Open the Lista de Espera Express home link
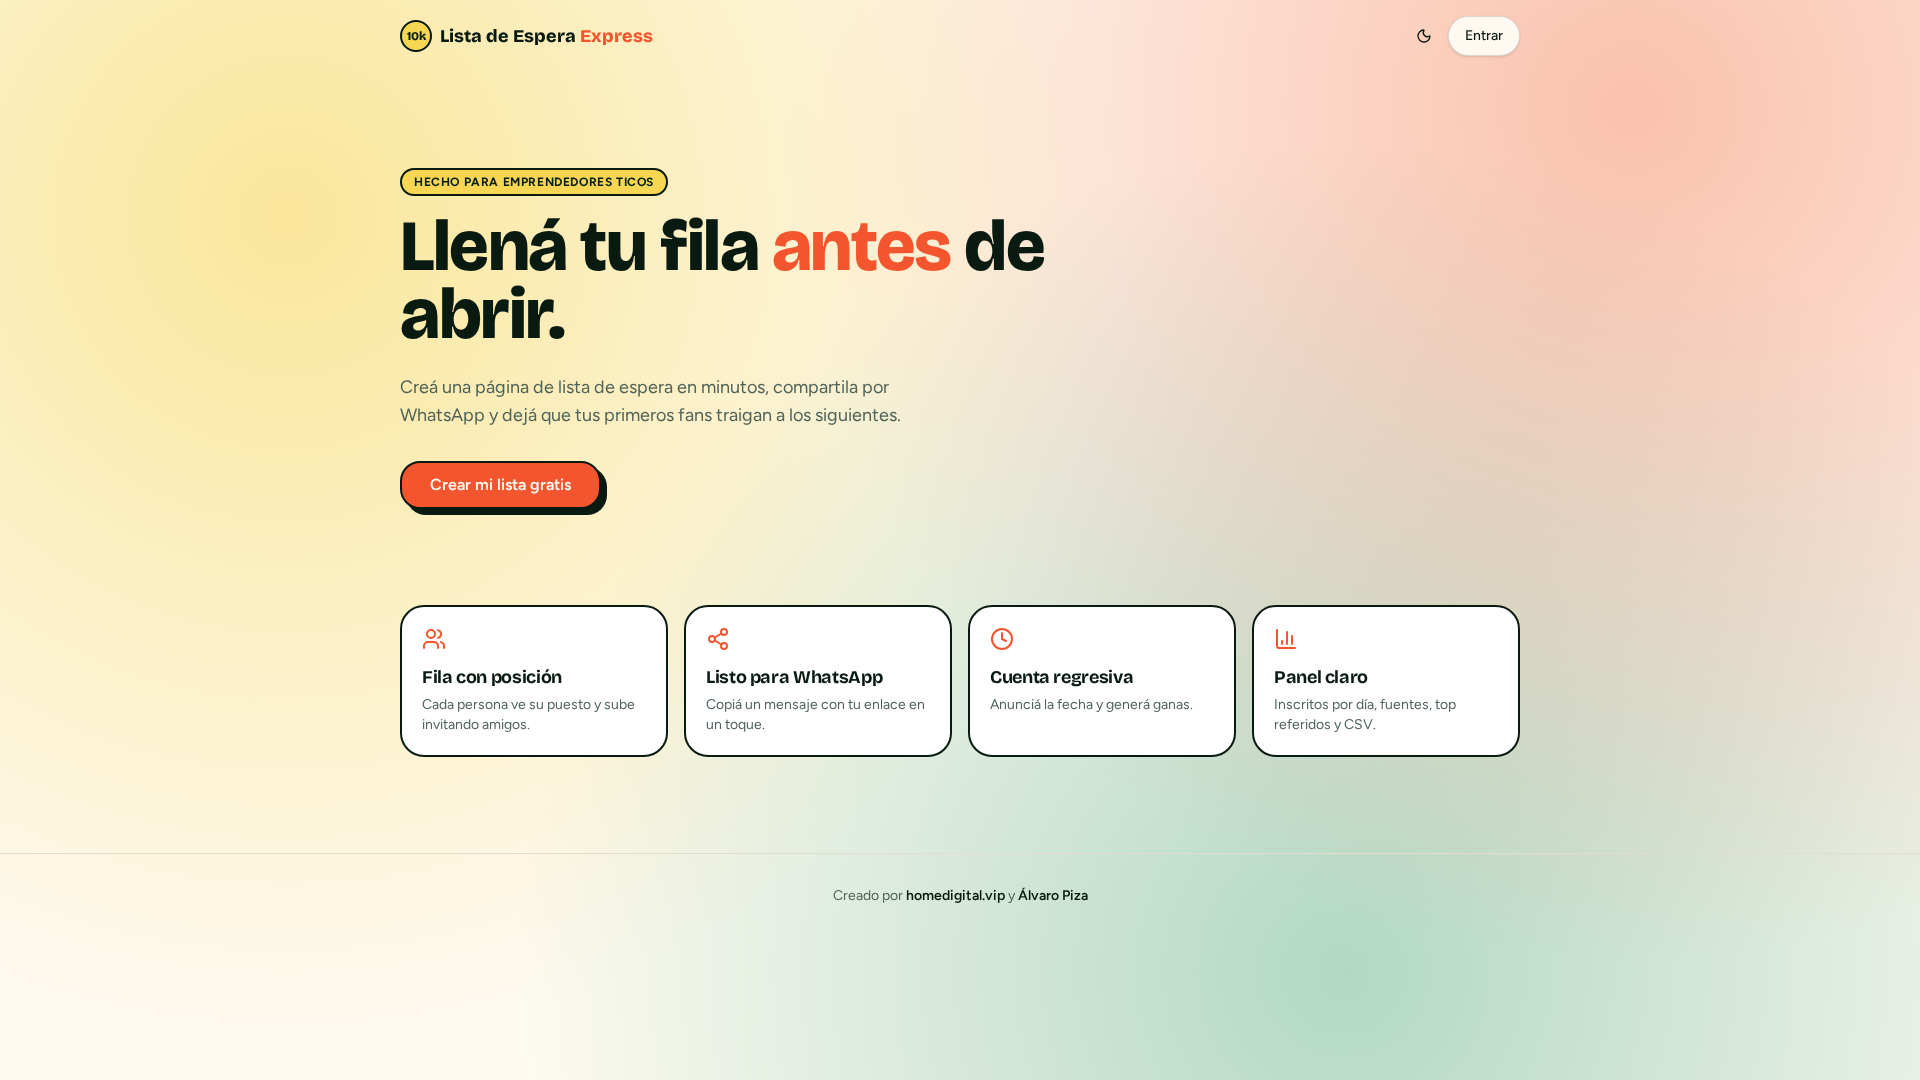 [526, 36]
